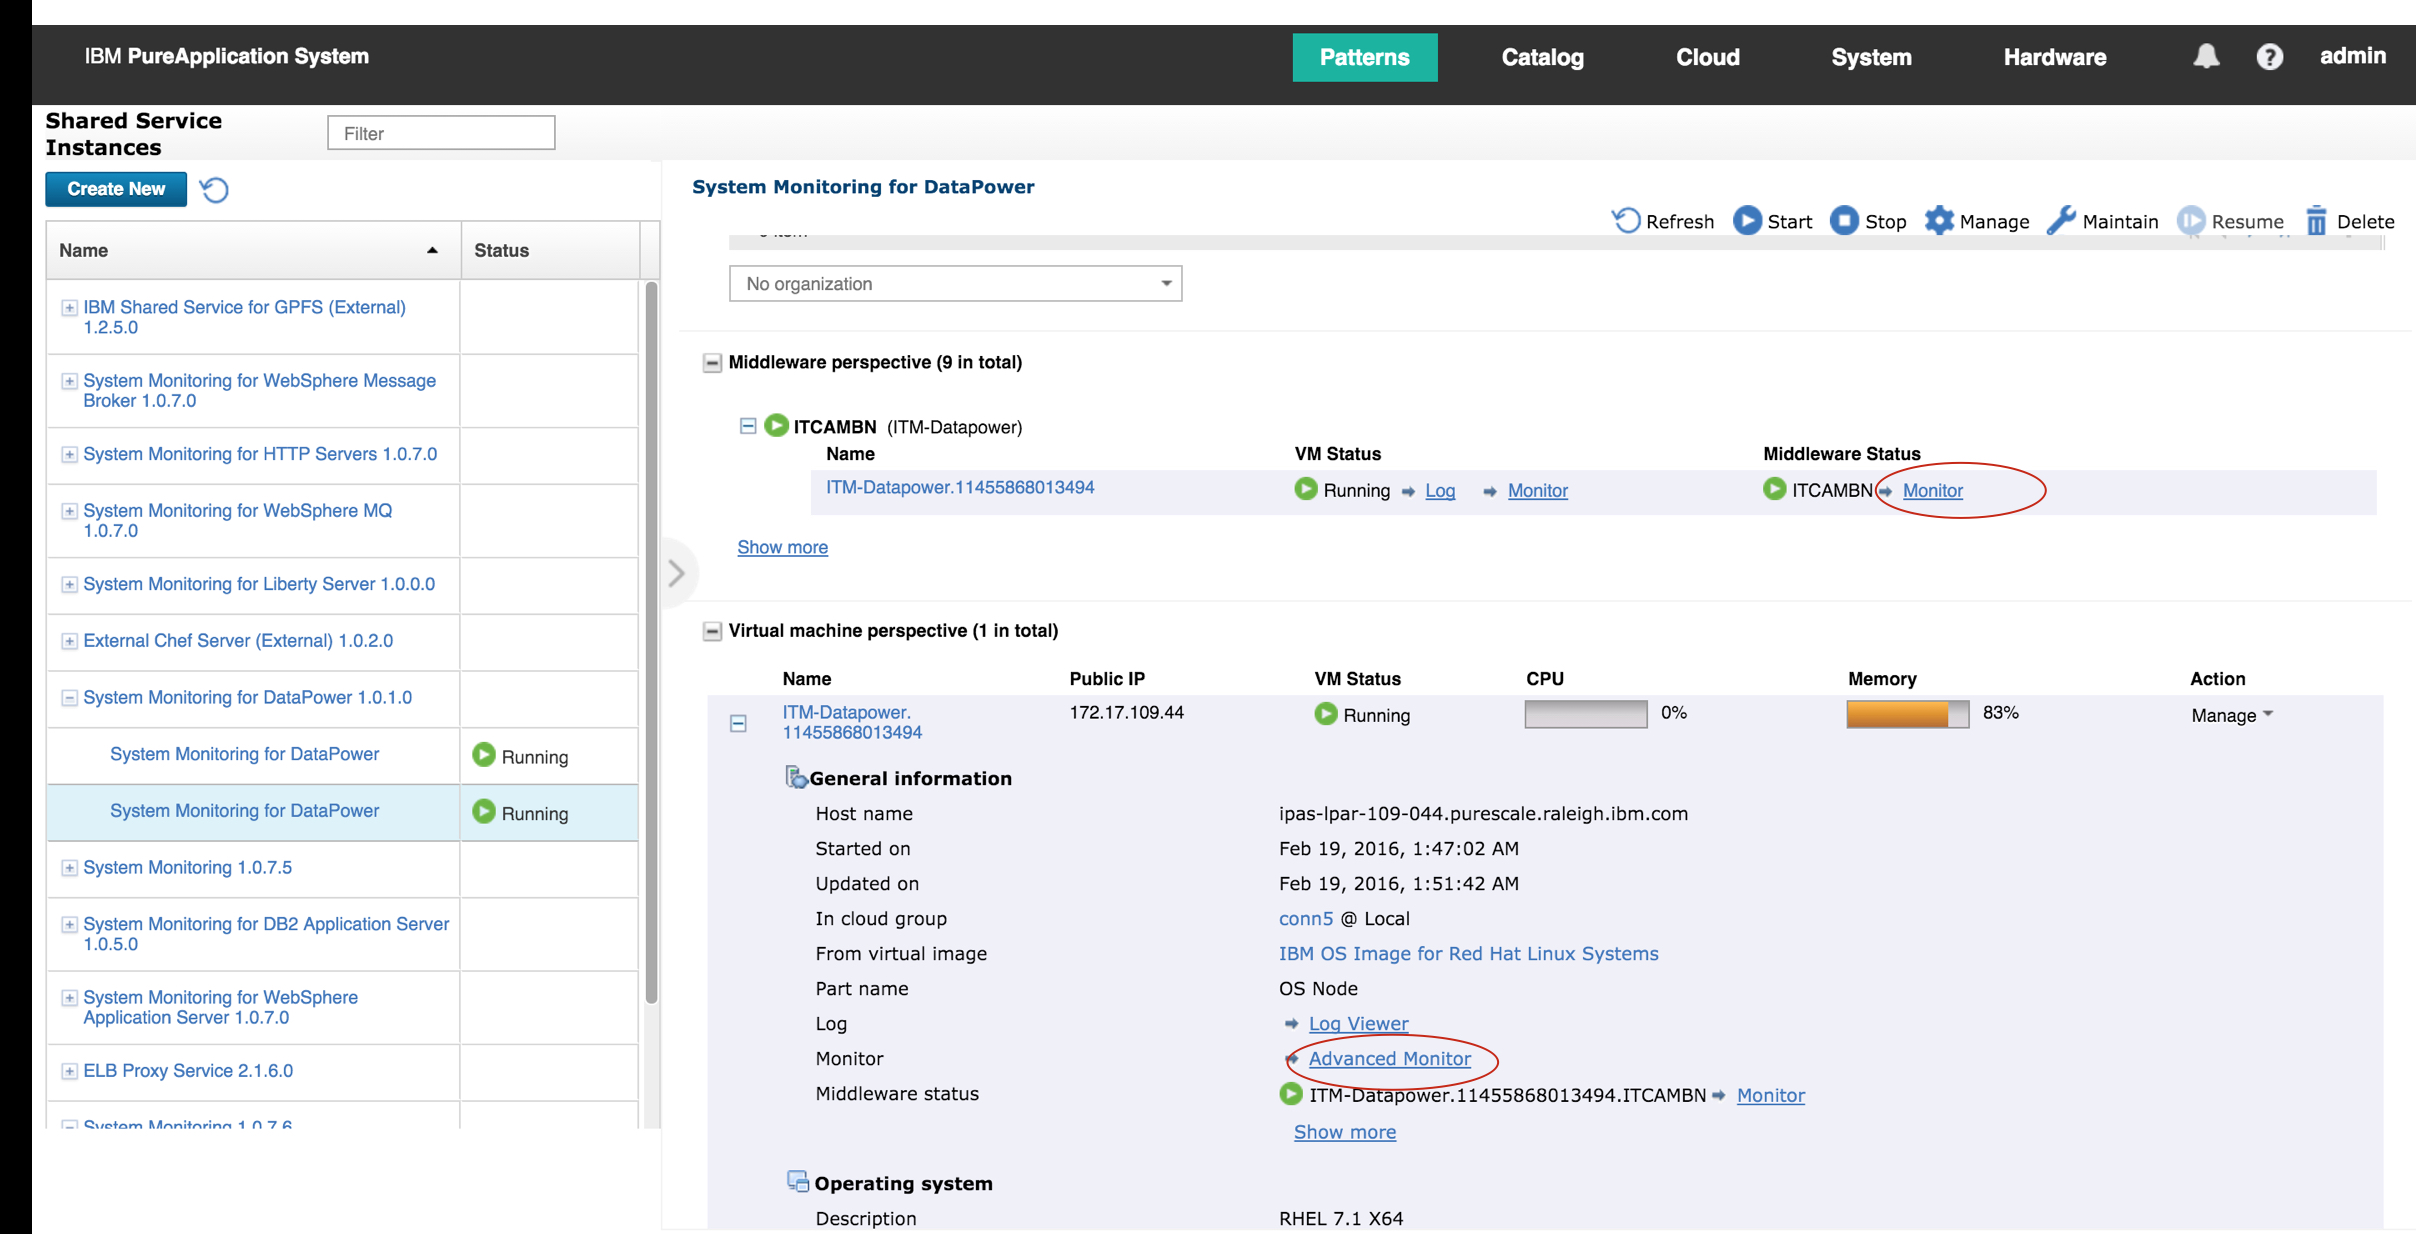The height and width of the screenshot is (1234, 2416).
Task: Expand System Monitoring for DB2 Application Server node
Action: 69,925
